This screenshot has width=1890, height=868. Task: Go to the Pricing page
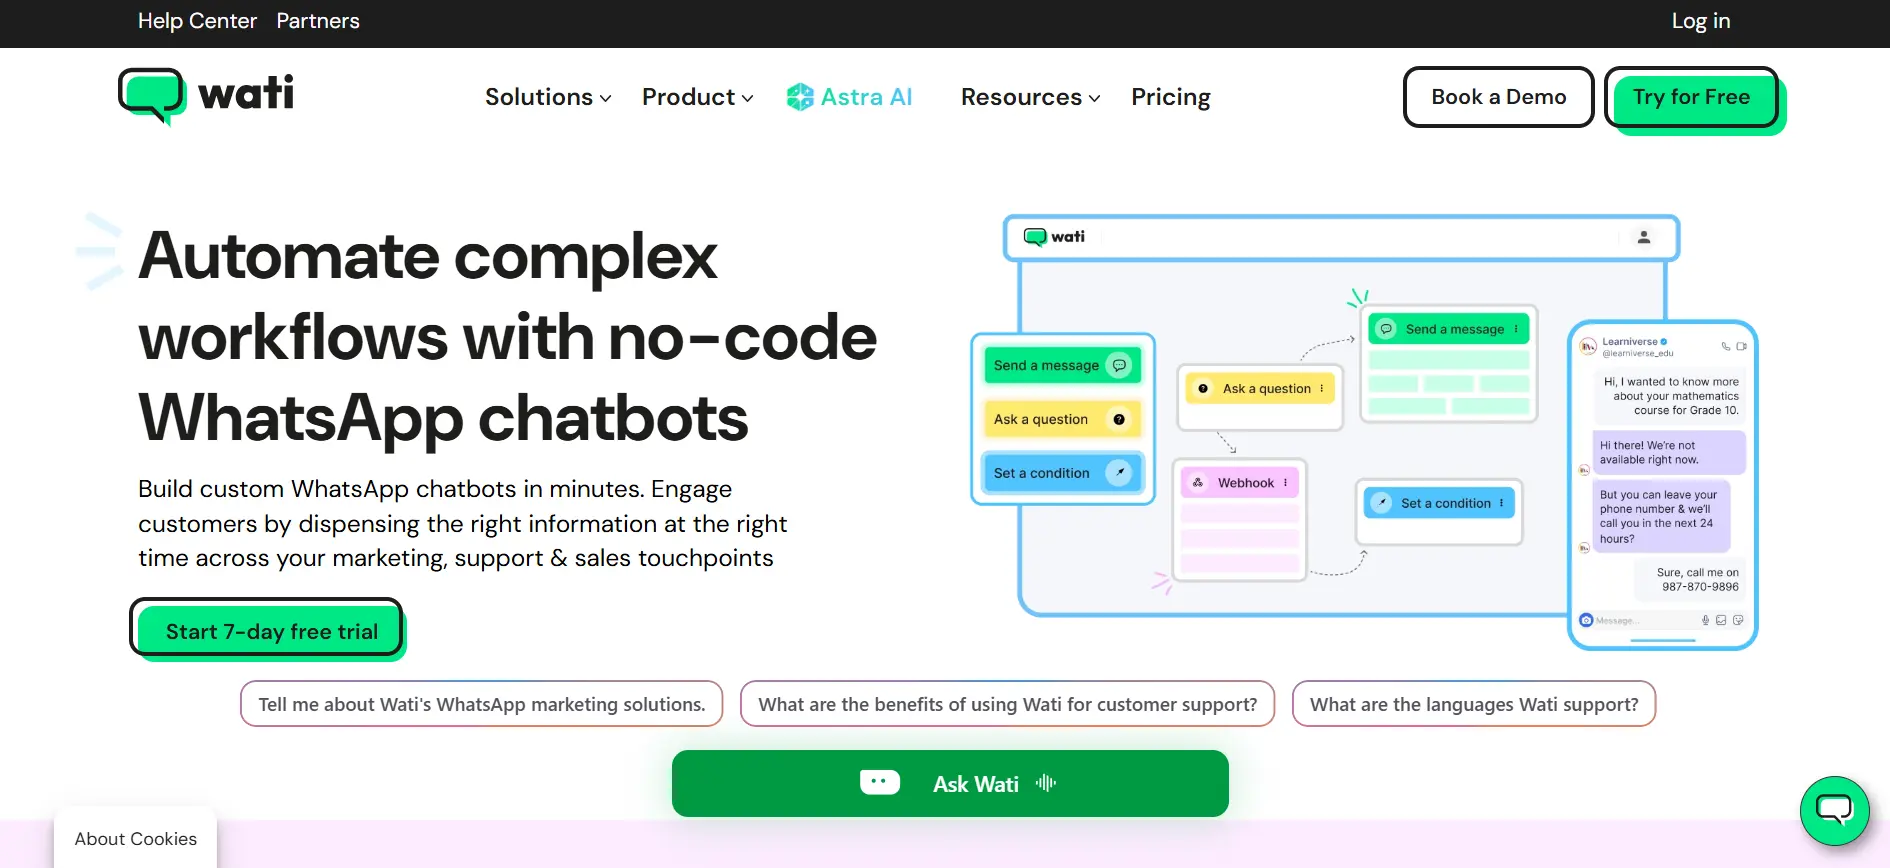click(1171, 97)
